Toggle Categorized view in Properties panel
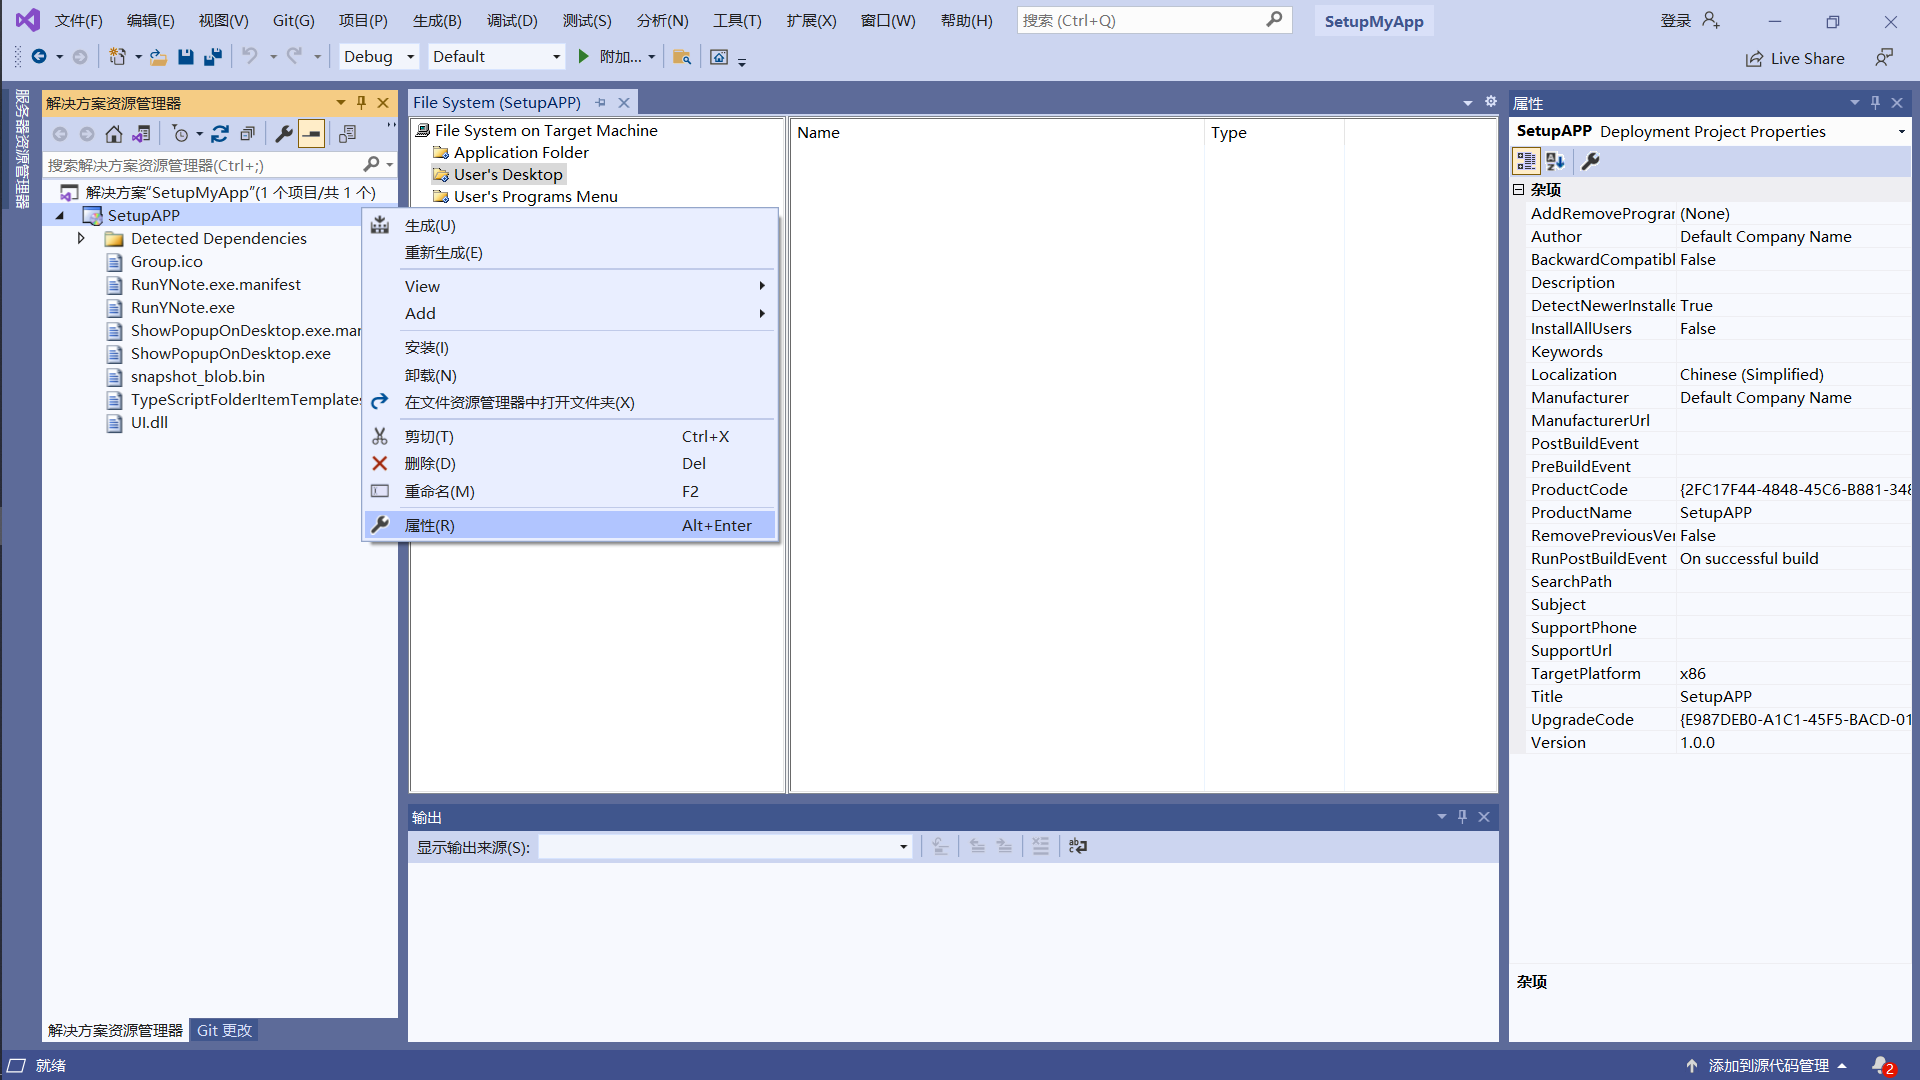Viewport: 1920px width, 1080px height. click(1526, 161)
